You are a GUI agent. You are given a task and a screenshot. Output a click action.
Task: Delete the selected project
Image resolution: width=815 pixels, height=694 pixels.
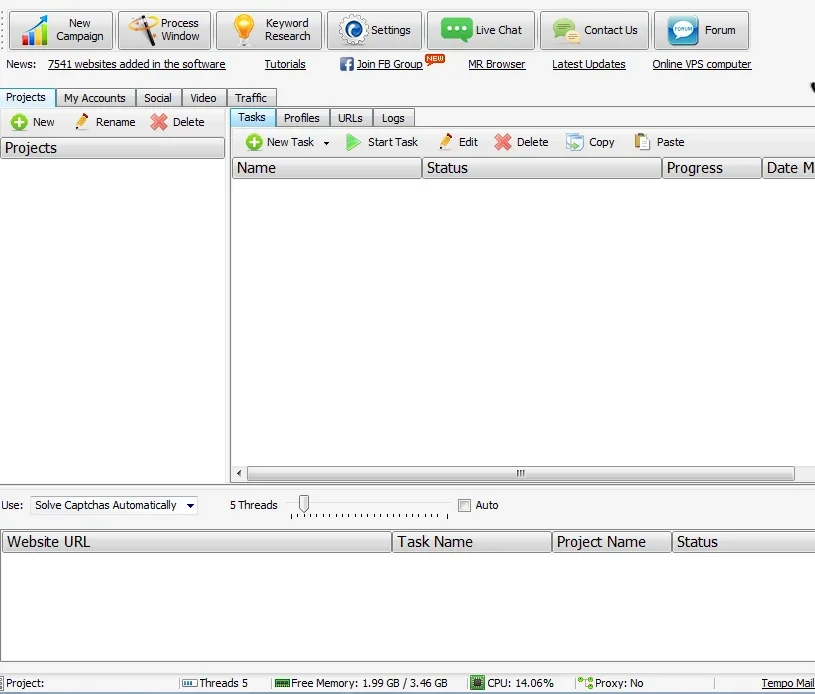pyautogui.click(x=178, y=122)
